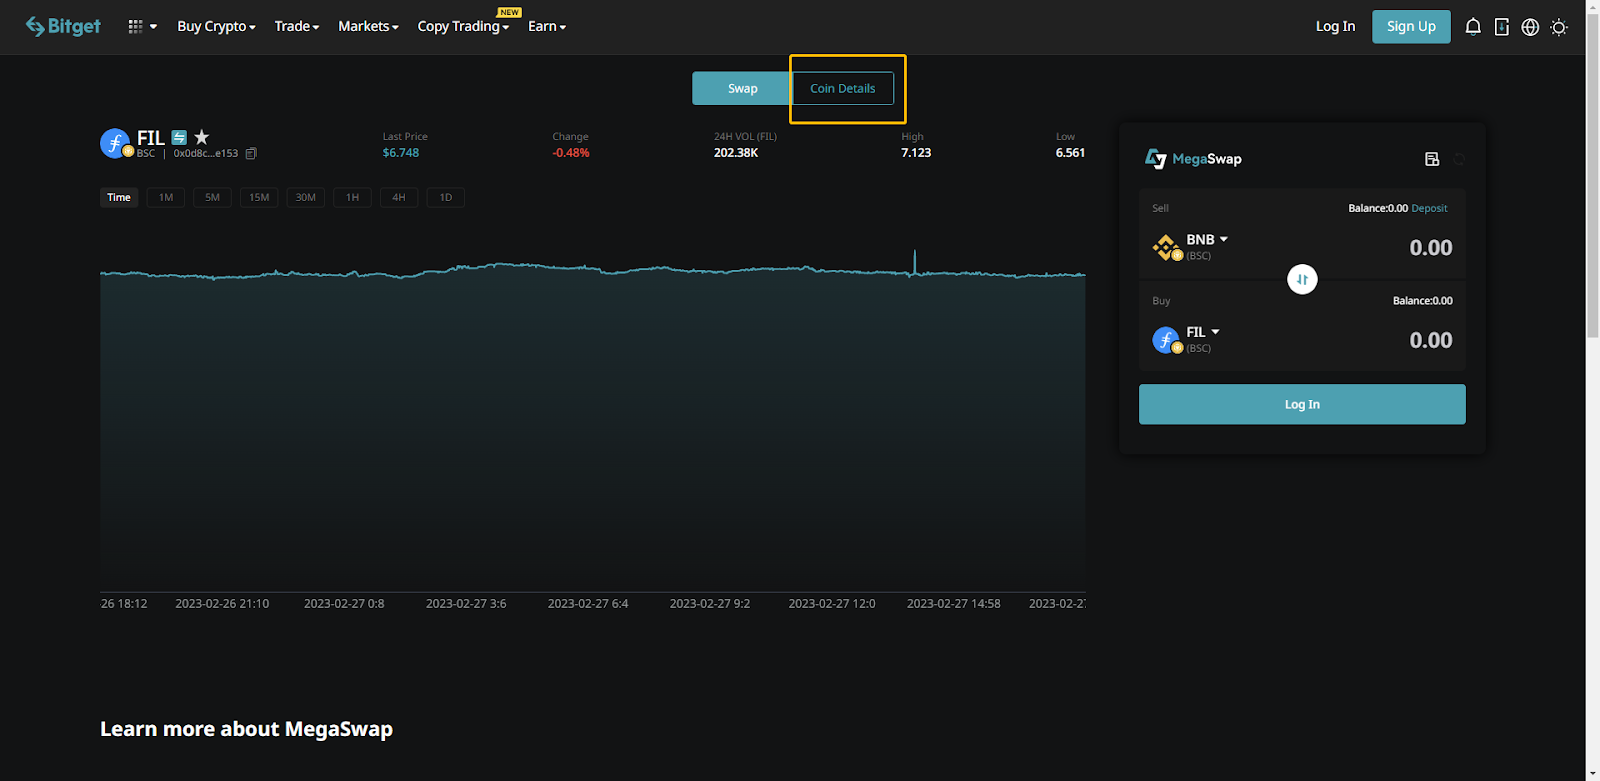Image resolution: width=1600 pixels, height=781 pixels.
Task: Click the MegaSwap refresh icon
Action: tap(1459, 159)
